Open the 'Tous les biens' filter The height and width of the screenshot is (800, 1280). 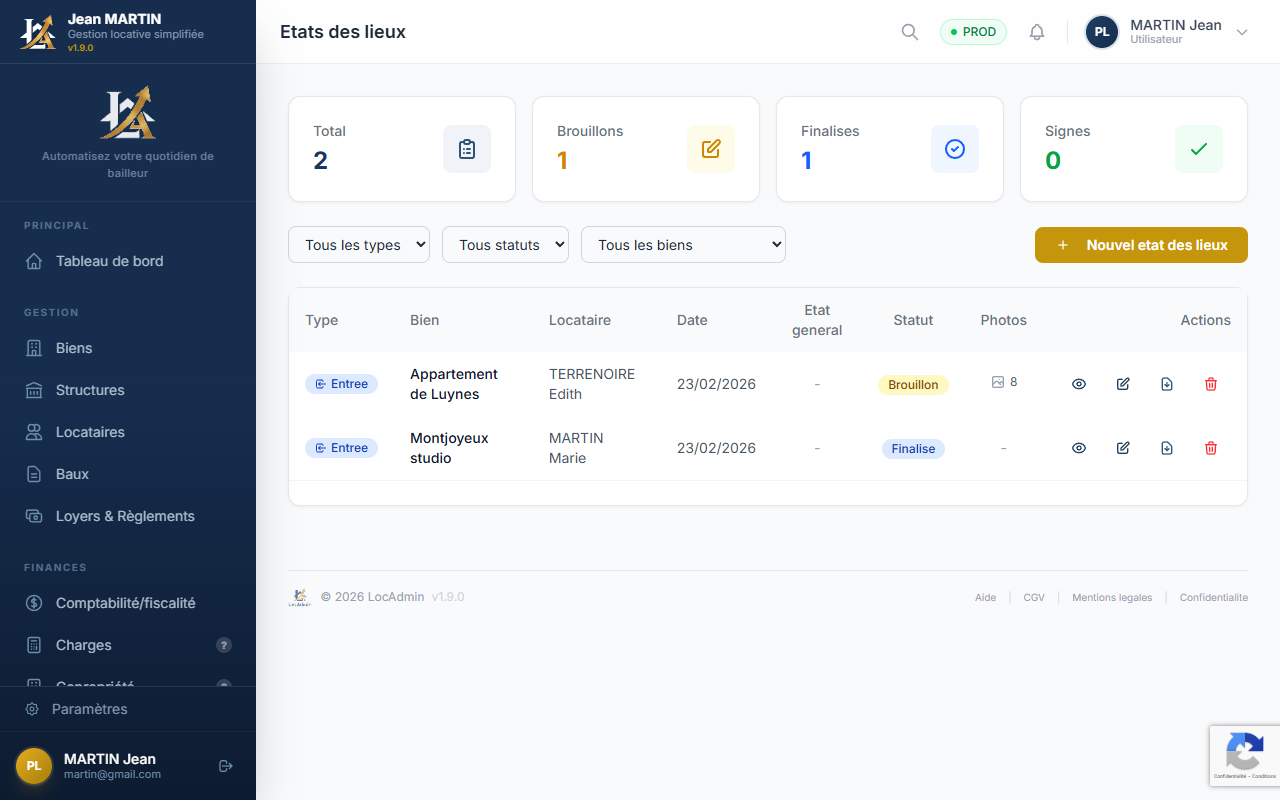pos(683,245)
